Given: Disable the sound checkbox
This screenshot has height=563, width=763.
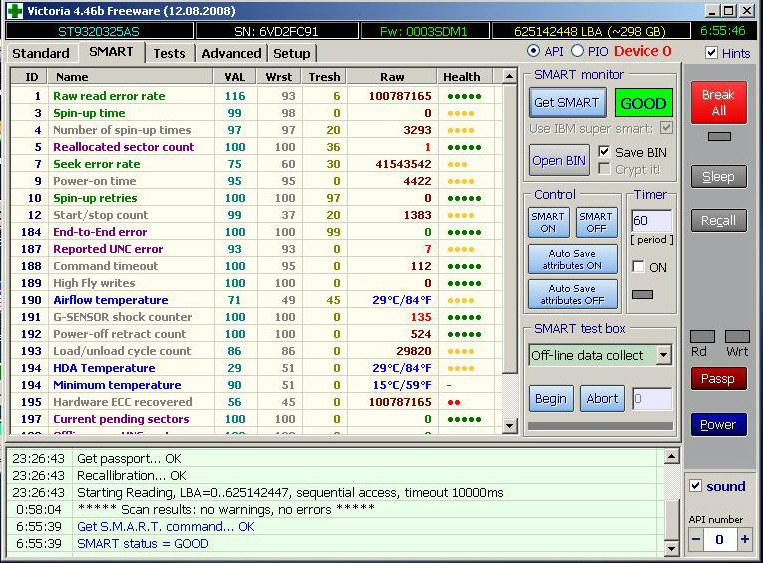Looking at the screenshot, I should [x=696, y=486].
